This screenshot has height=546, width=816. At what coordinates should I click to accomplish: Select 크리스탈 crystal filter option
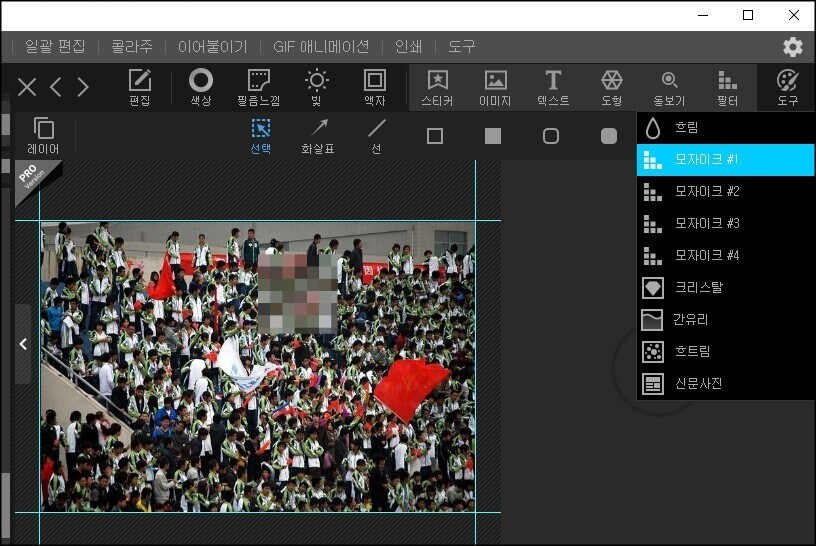click(726, 288)
